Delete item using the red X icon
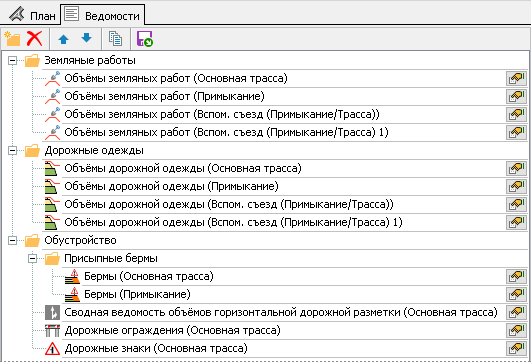 (x=35, y=39)
